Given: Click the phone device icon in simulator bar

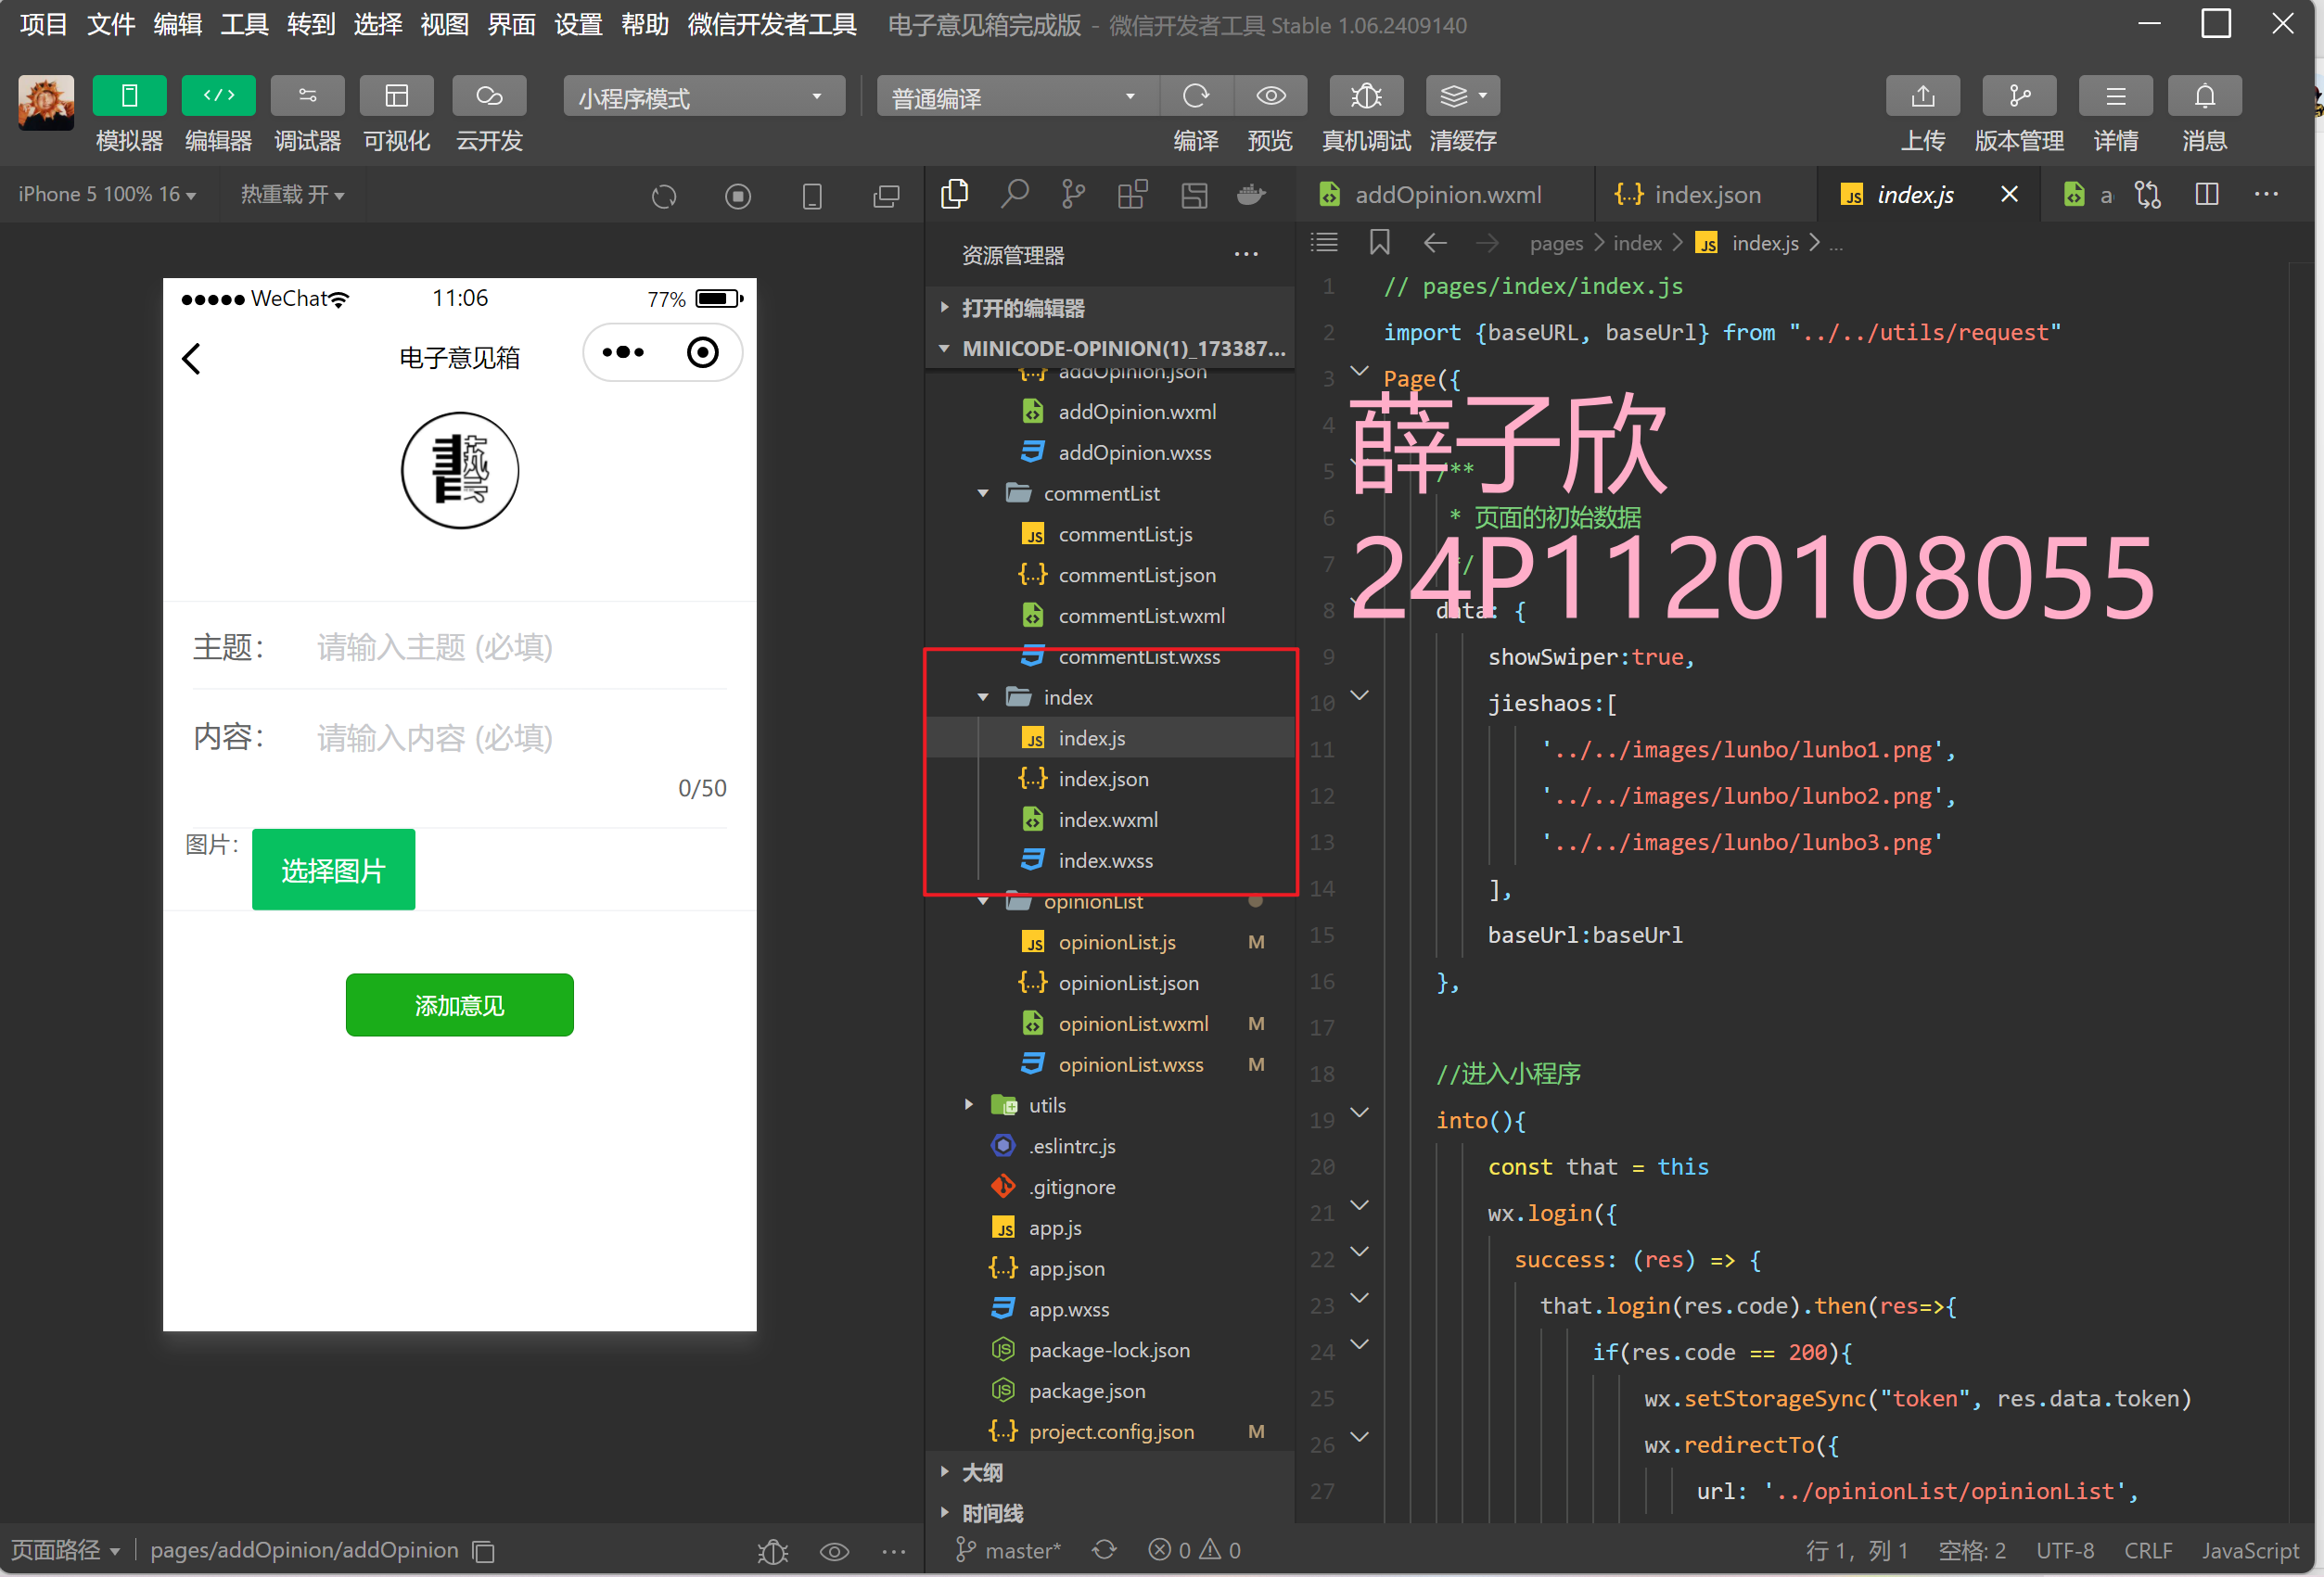Looking at the screenshot, I should [812, 196].
